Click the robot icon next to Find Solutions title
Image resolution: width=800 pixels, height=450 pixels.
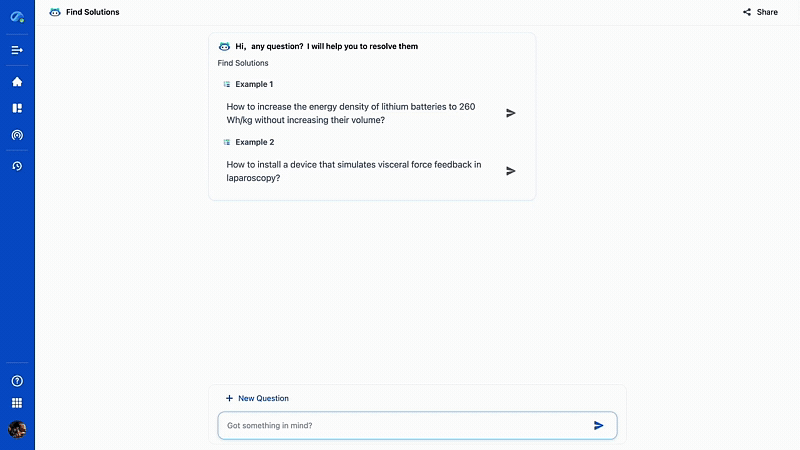coord(55,12)
